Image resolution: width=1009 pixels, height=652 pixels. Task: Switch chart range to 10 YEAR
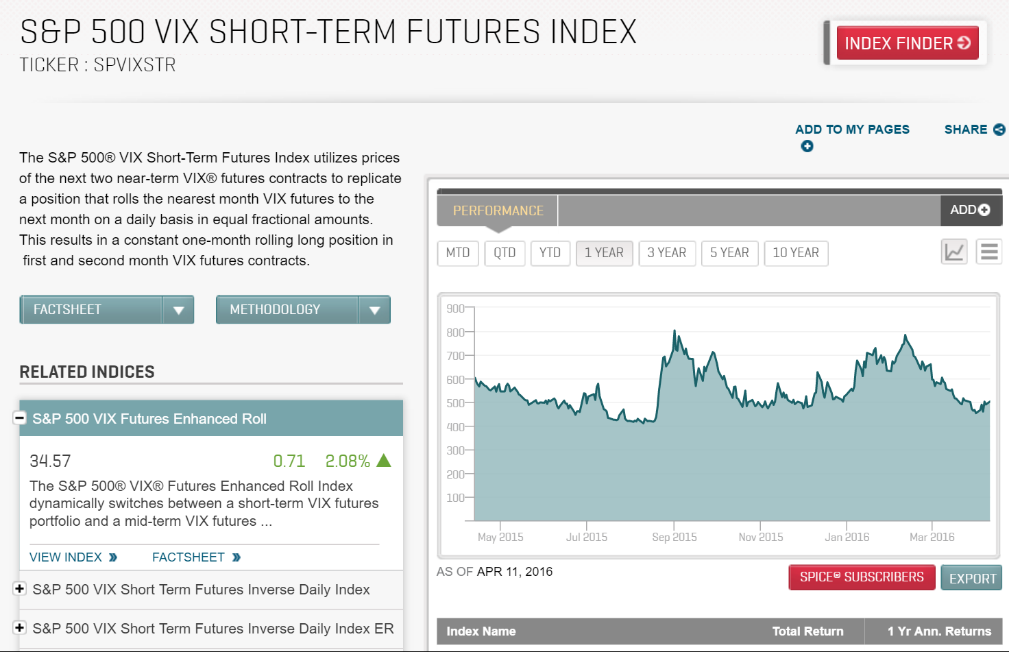(x=796, y=253)
